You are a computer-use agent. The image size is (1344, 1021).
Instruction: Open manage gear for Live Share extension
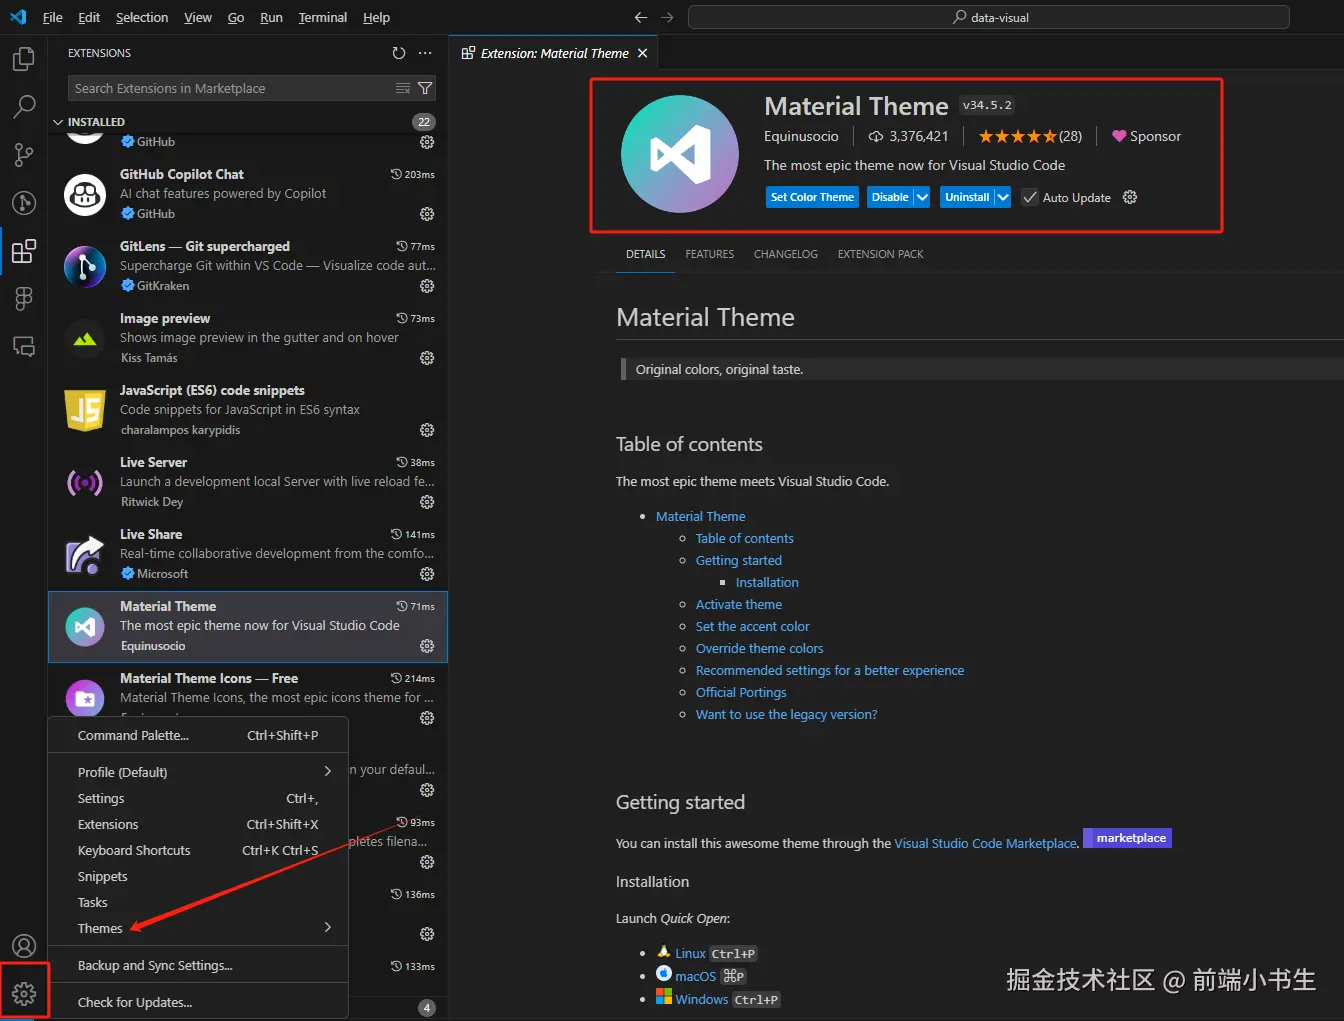[x=427, y=574]
